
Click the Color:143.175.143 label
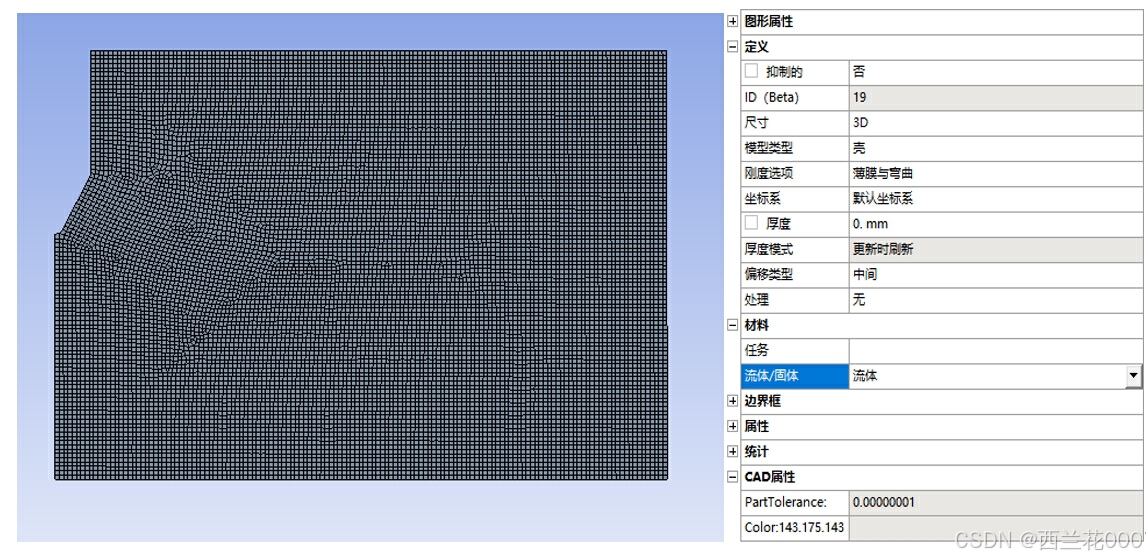[x=794, y=527]
